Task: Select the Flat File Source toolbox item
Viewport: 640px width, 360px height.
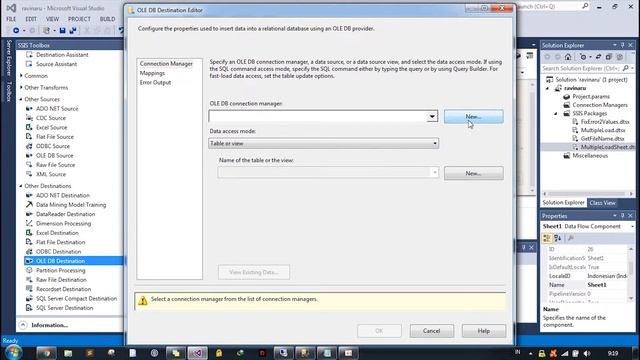Action: (x=55, y=137)
